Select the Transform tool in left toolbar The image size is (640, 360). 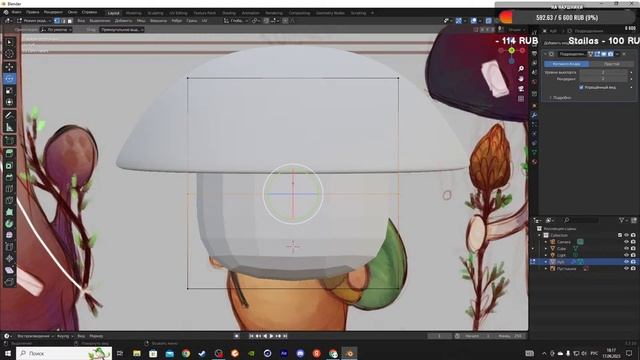pyautogui.click(x=9, y=102)
